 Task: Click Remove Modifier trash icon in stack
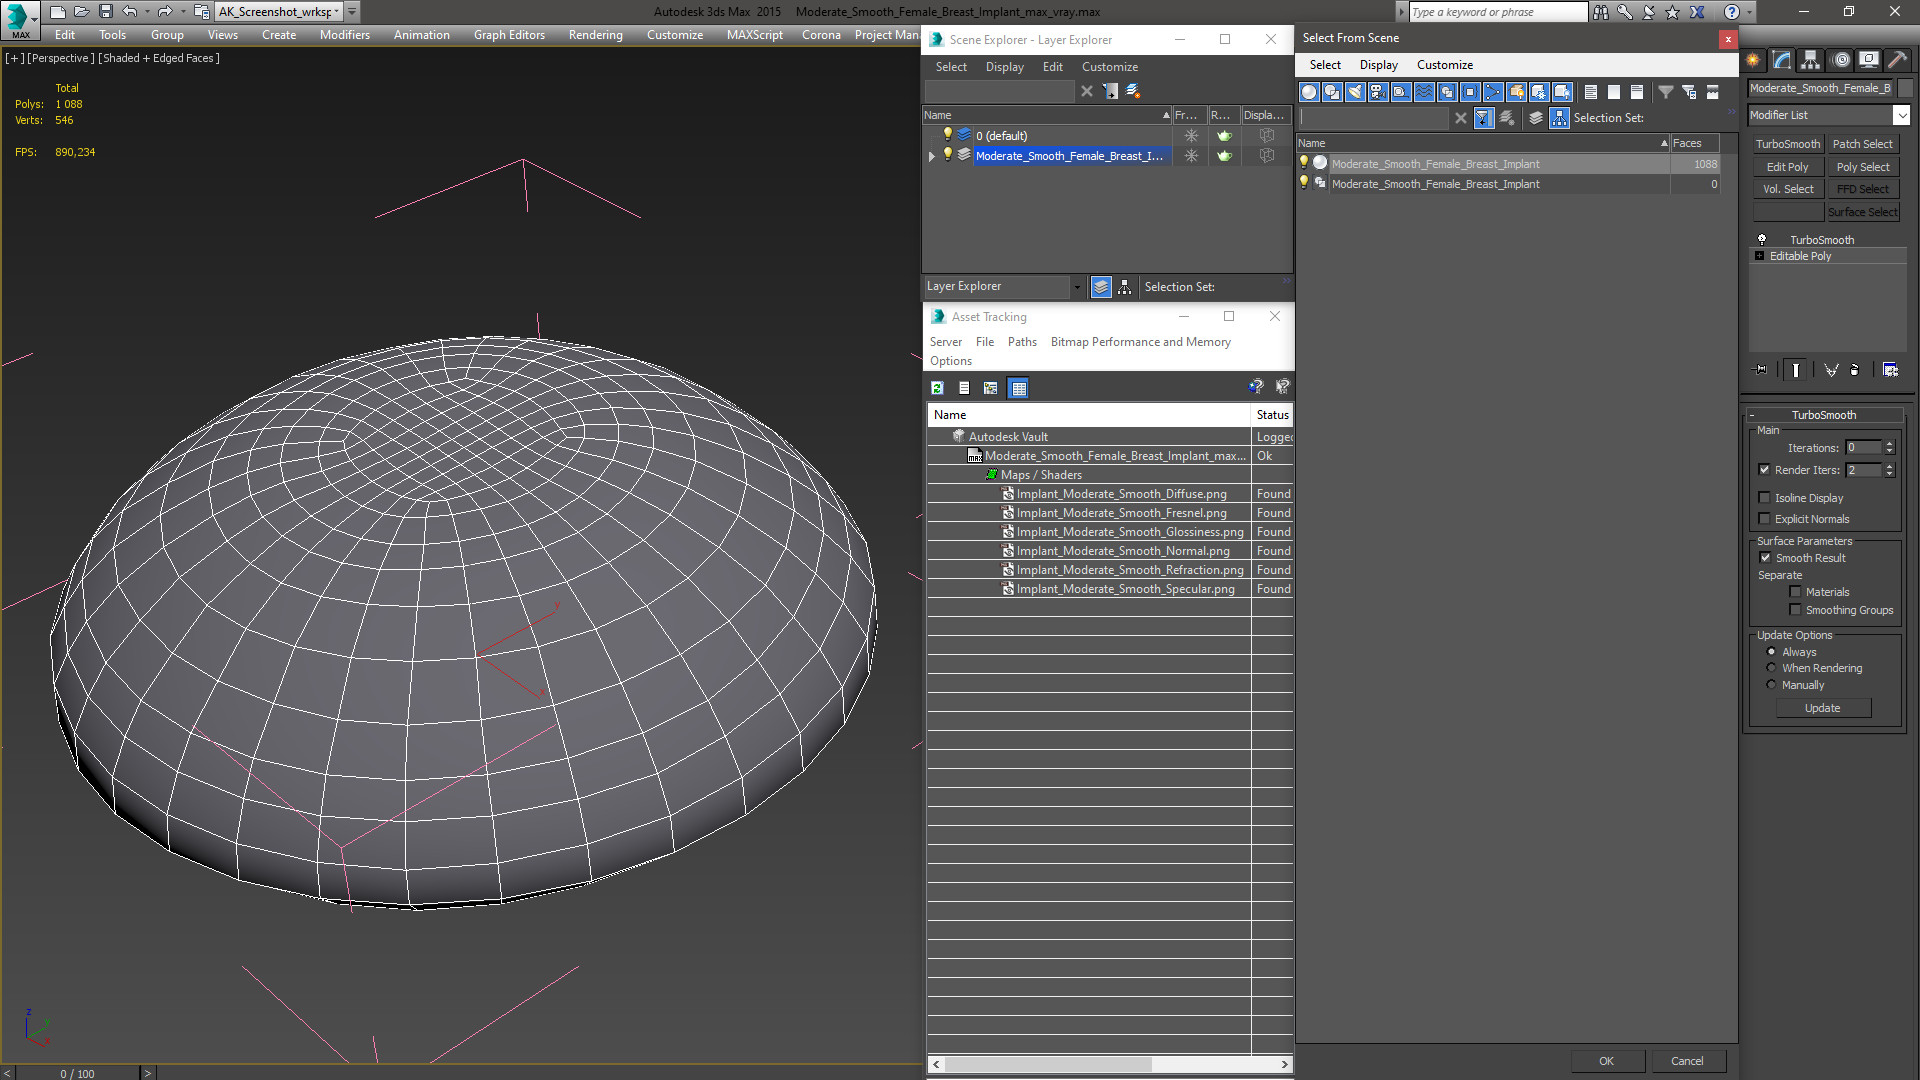[x=1855, y=370]
